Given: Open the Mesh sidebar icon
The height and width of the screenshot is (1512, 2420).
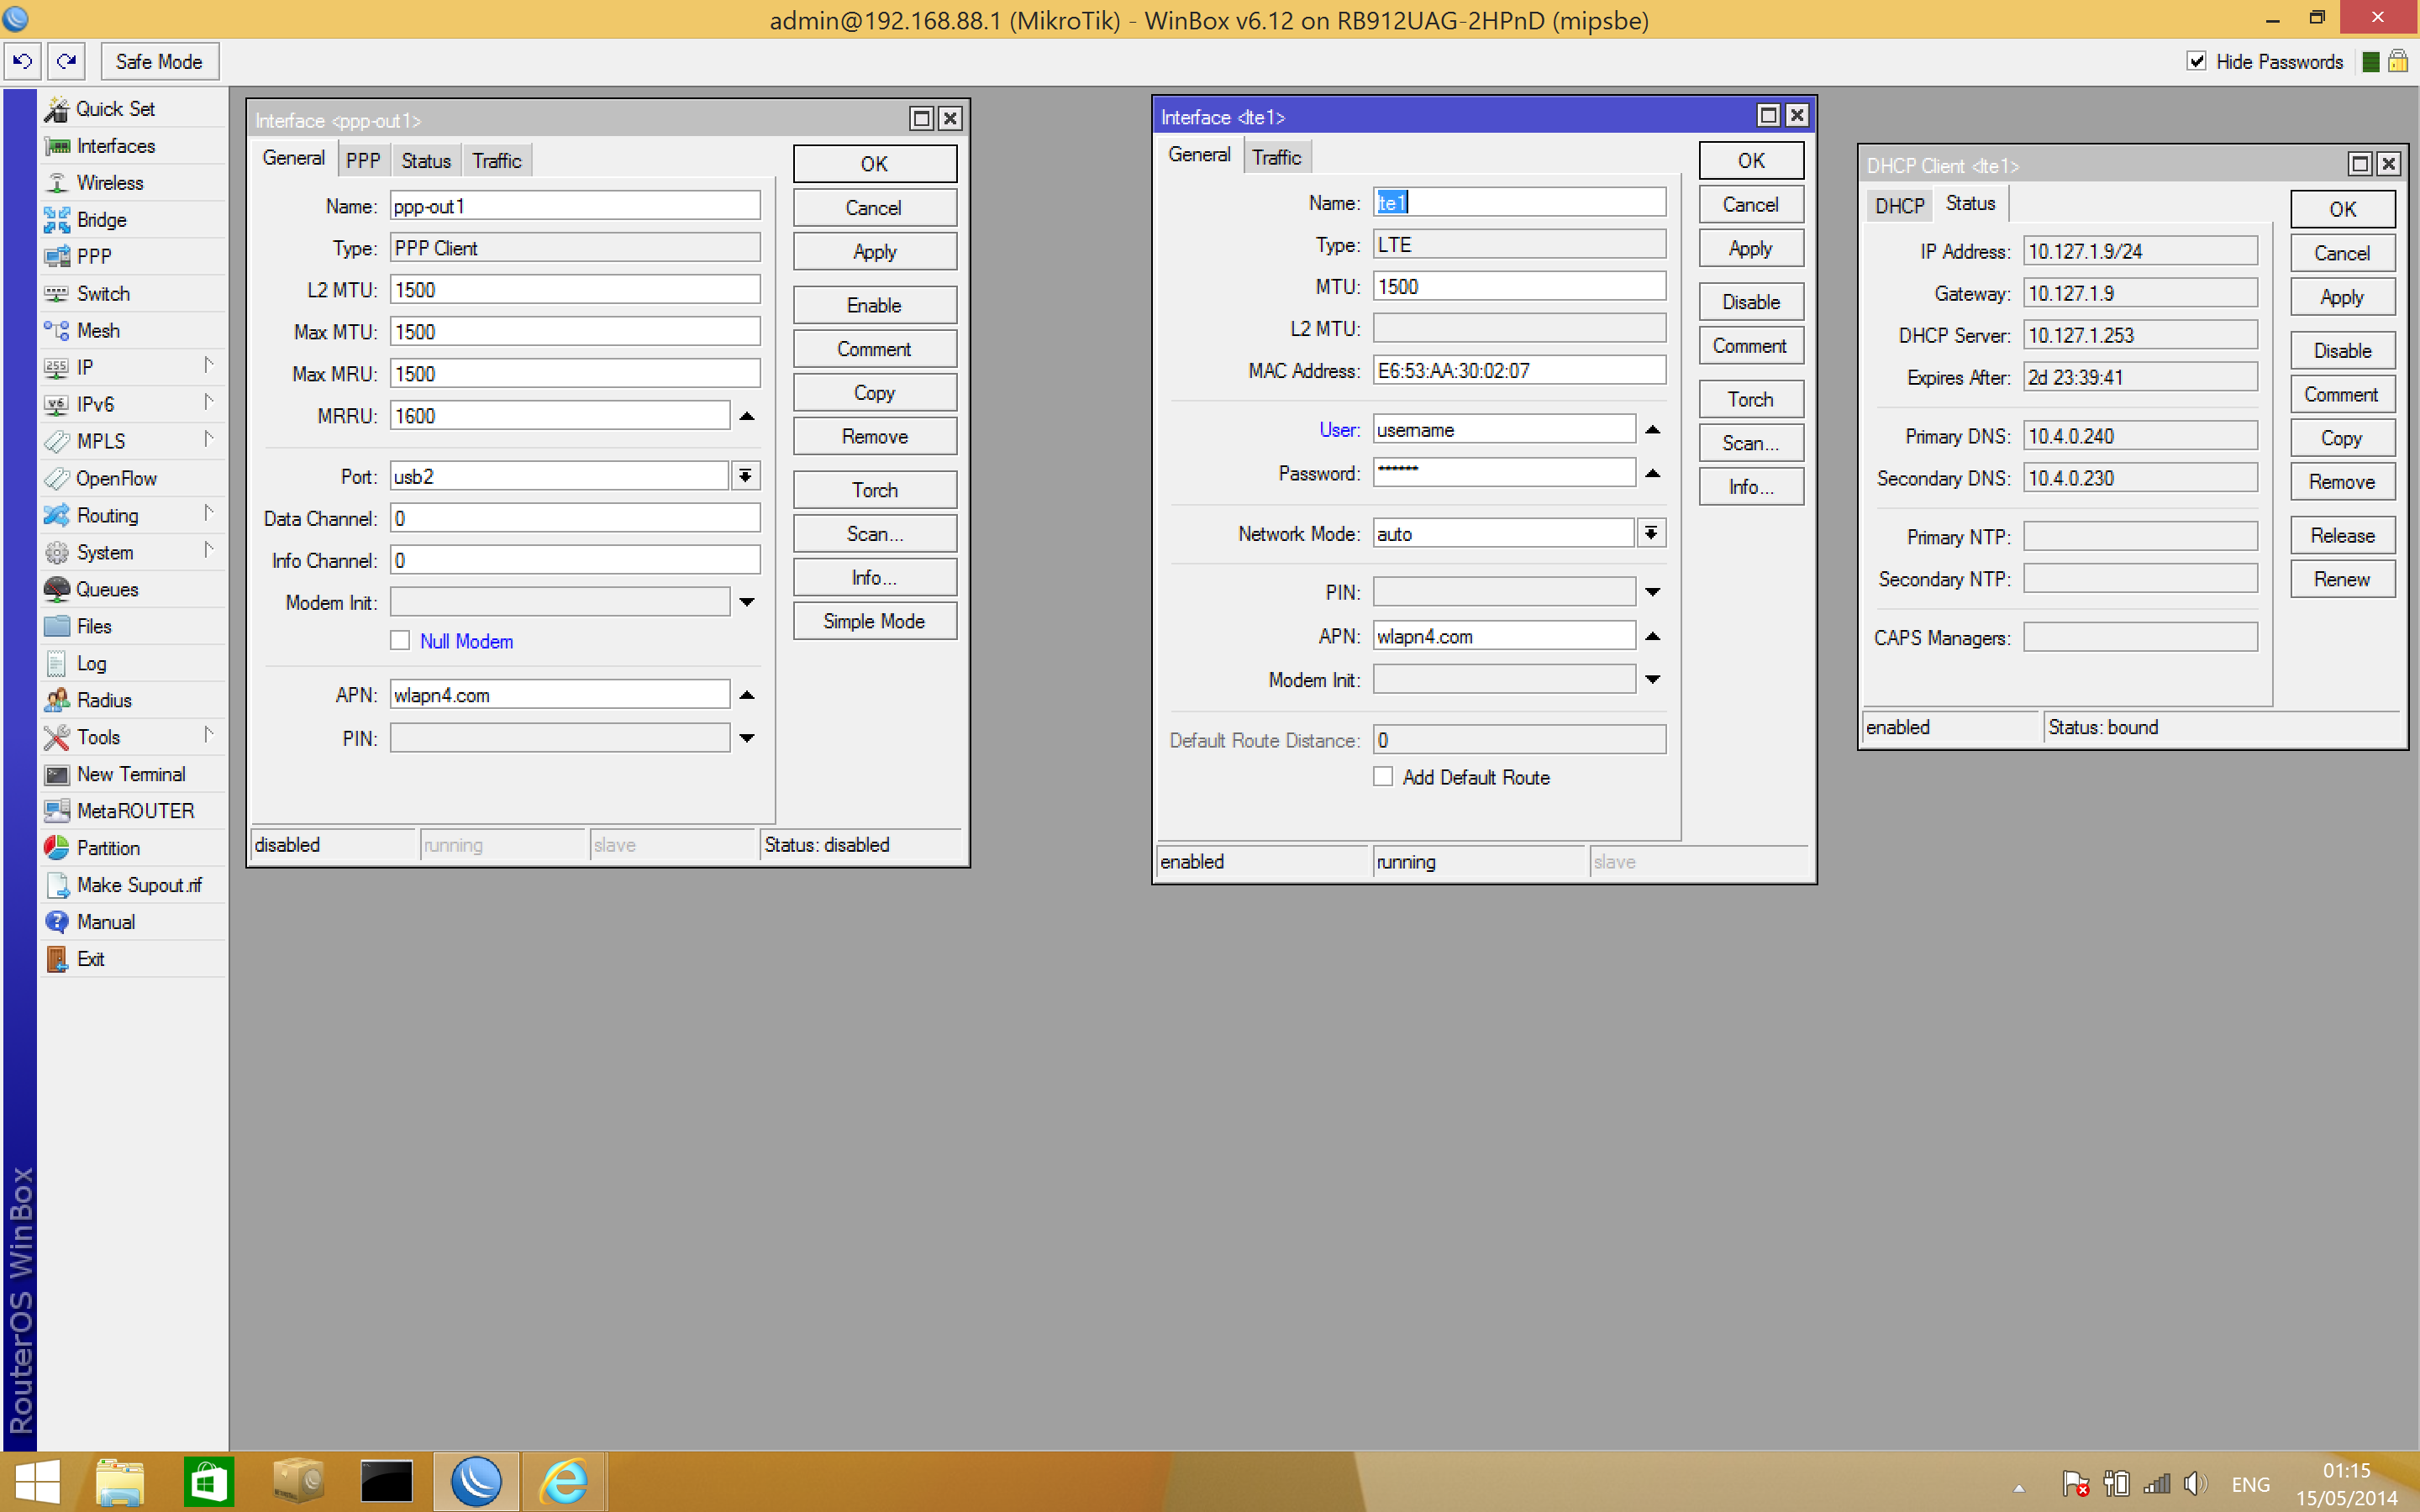Looking at the screenshot, I should (57, 331).
